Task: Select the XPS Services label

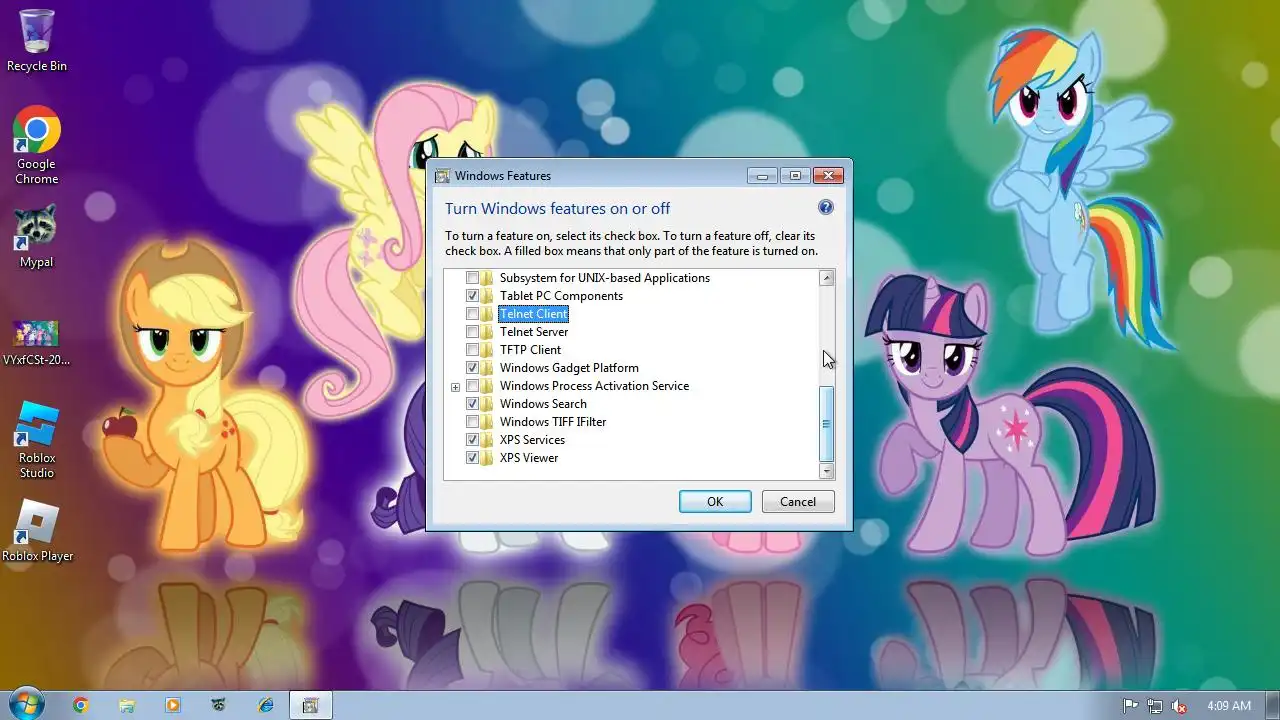Action: point(532,440)
